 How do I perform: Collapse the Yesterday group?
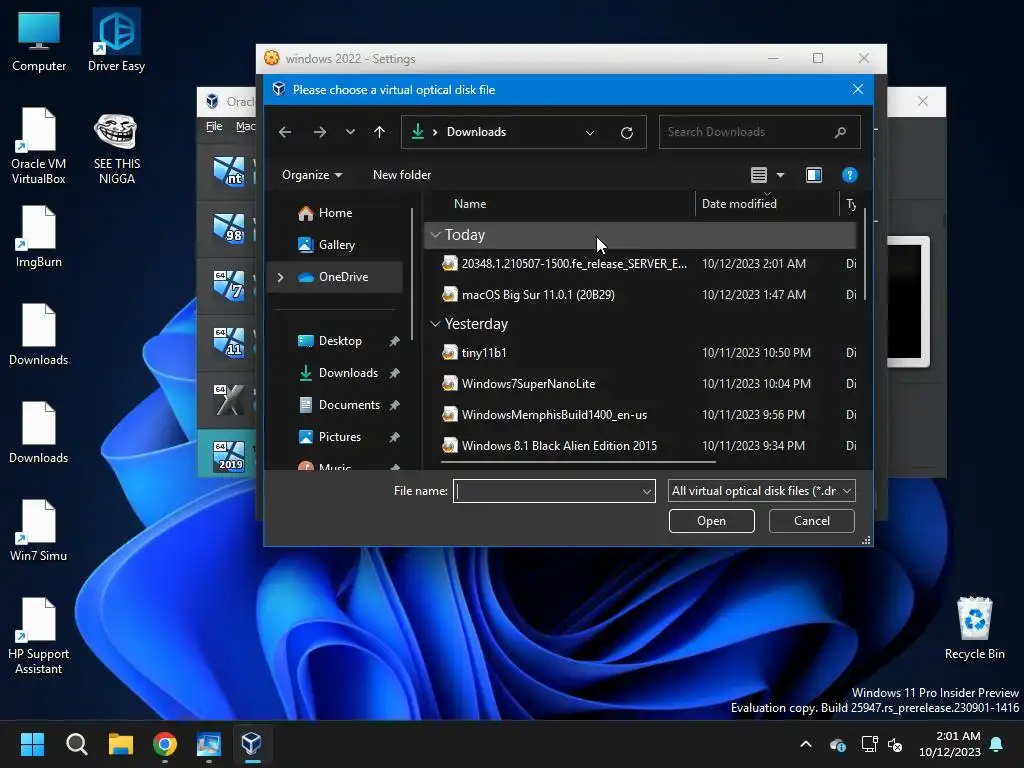[x=436, y=324]
